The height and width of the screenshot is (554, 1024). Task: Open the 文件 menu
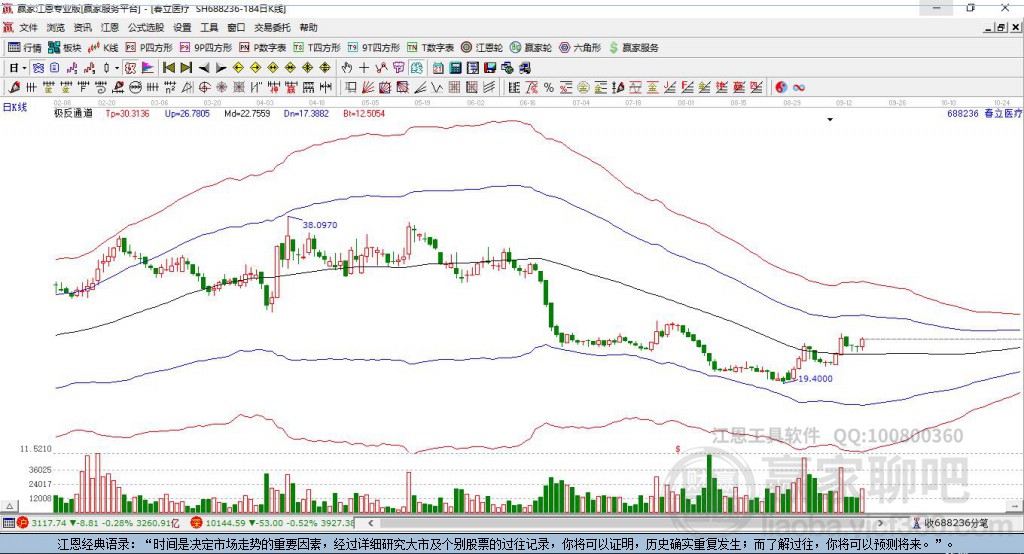(28, 27)
